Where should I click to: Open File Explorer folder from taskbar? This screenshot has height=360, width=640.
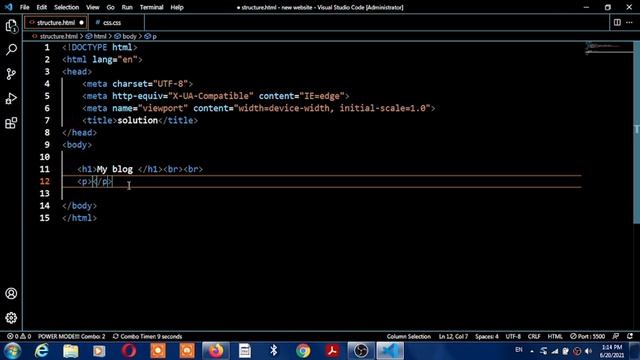(71, 351)
